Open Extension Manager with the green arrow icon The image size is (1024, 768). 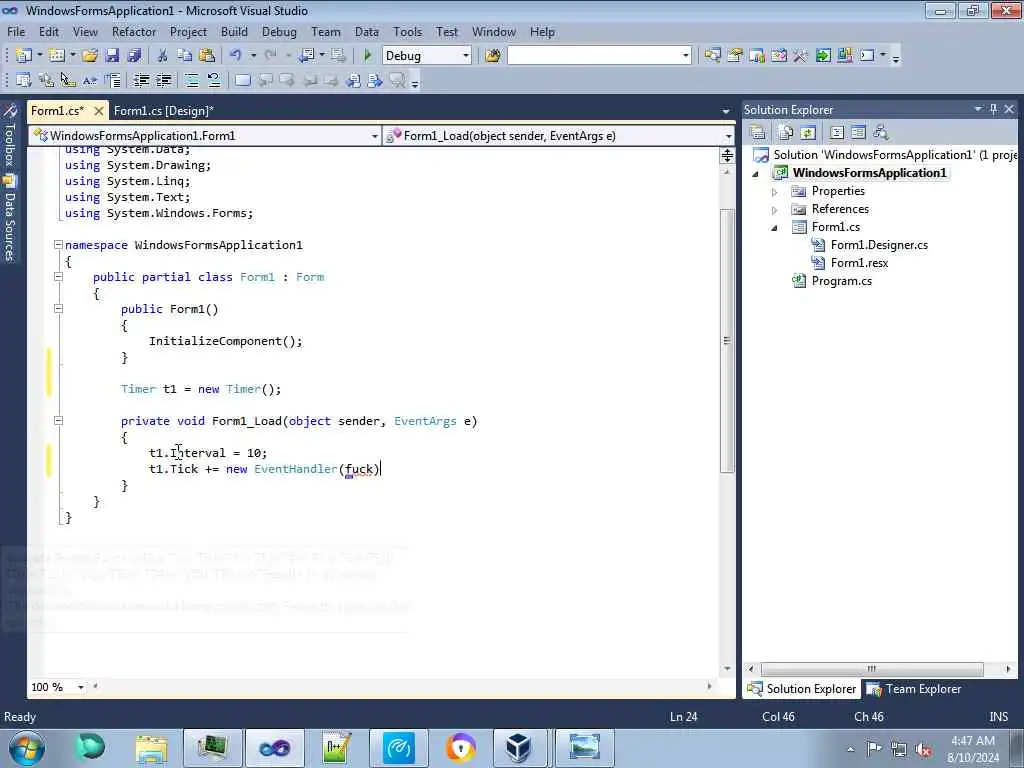click(823, 56)
